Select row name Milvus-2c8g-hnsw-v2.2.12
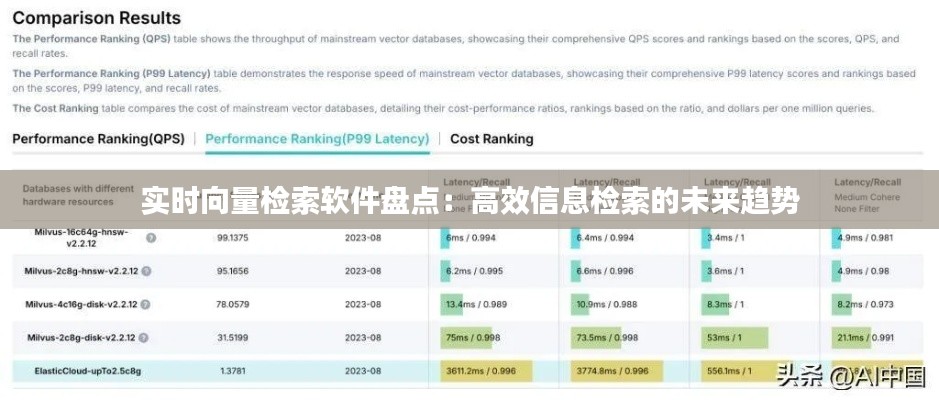939x400 pixels. pyautogui.click(x=81, y=271)
